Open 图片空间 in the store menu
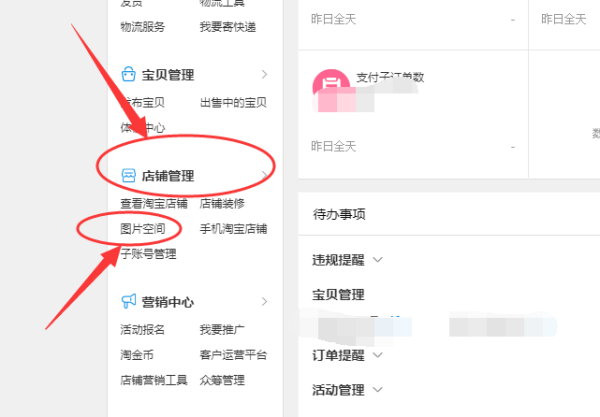 coord(143,229)
